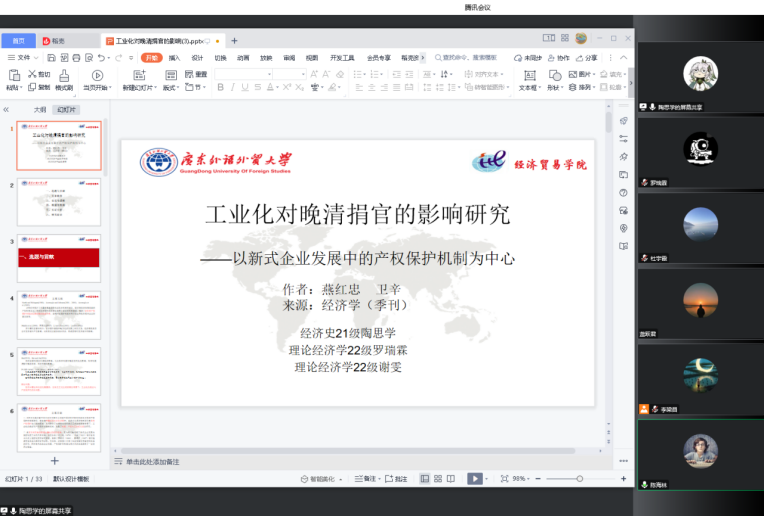Switch to slide sorter view icon

[439, 479]
